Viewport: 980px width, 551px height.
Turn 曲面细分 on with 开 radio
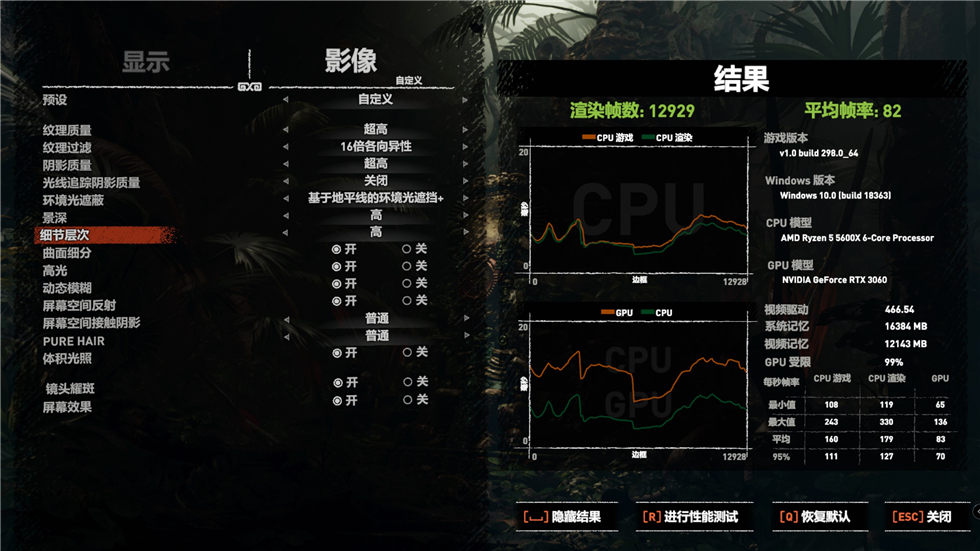pos(336,249)
